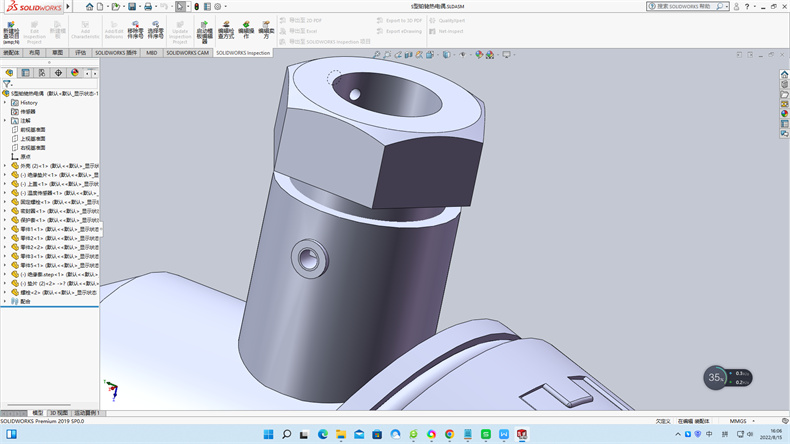Click the Save icon in quick access toolbar
This screenshot has height=444, width=790.
130,6
